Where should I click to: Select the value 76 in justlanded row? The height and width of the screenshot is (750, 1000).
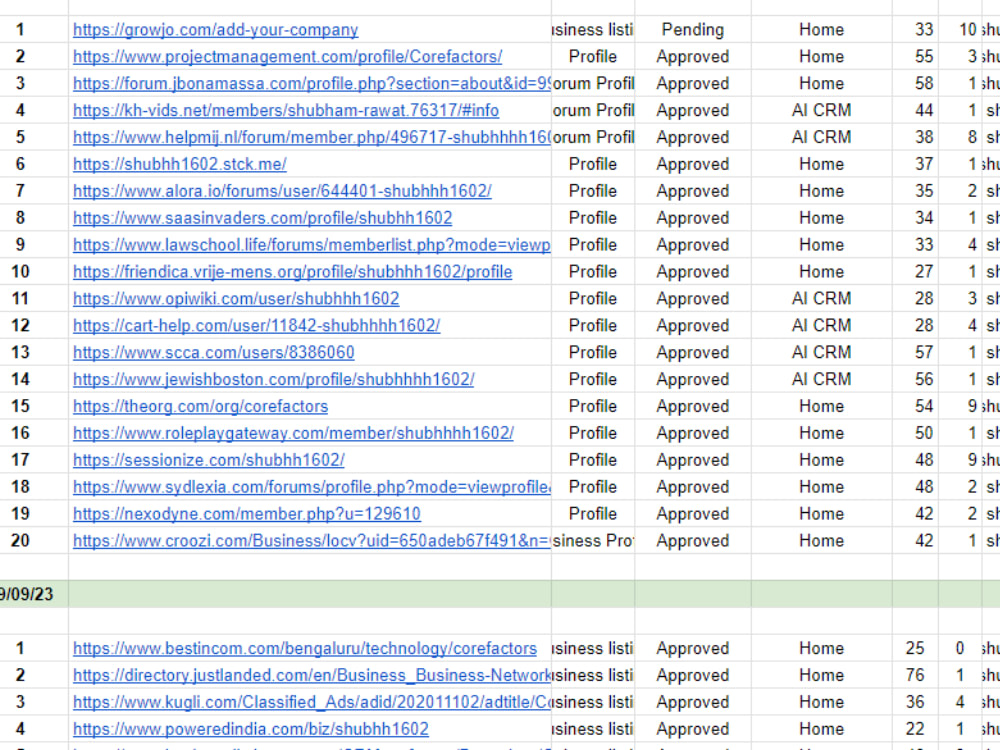coord(915,675)
